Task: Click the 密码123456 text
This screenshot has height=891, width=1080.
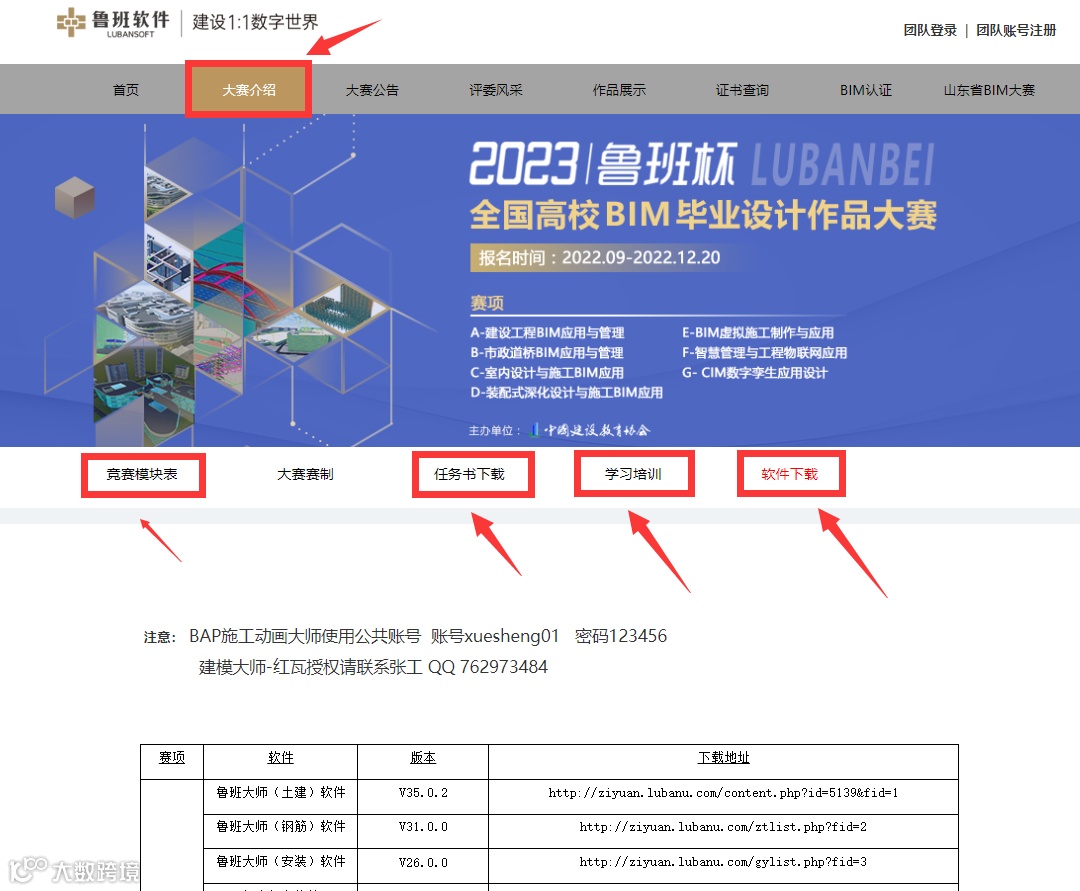Action: (621, 636)
